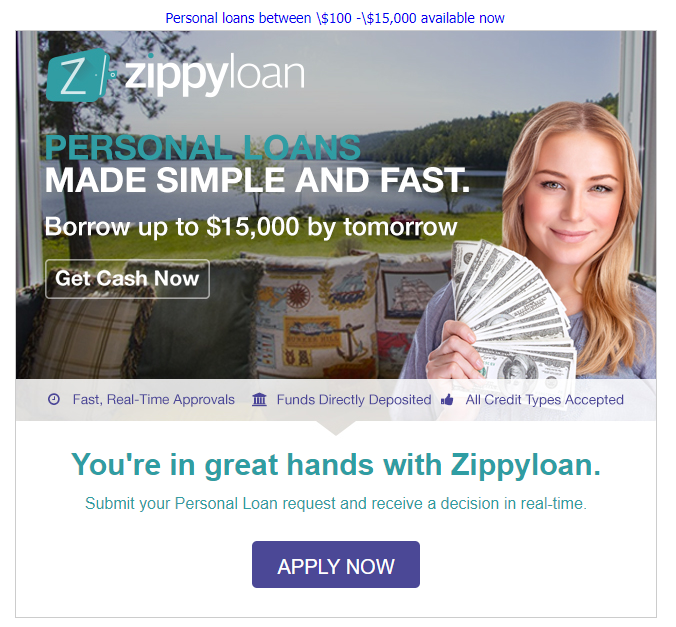Viewport: 676px width, 627px height.
Task: Click the thumbs-up icon
Action: click(447, 400)
